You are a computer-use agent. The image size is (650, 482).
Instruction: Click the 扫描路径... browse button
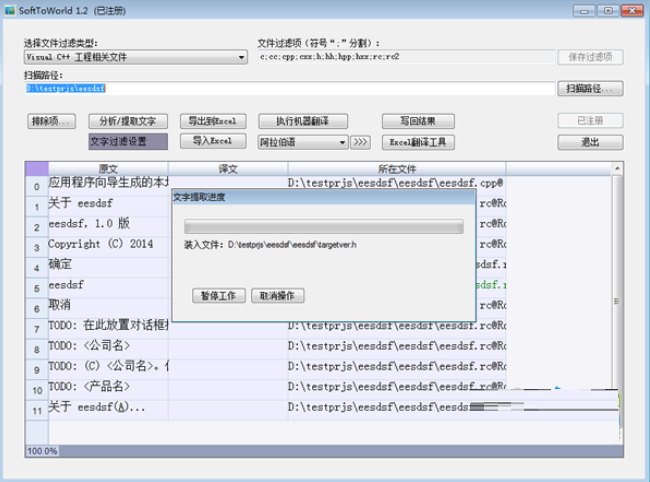point(590,88)
